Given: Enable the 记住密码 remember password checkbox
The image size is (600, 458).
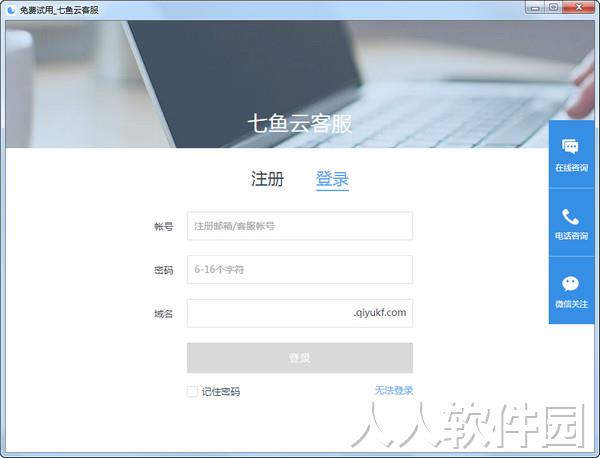Looking at the screenshot, I should (192, 391).
